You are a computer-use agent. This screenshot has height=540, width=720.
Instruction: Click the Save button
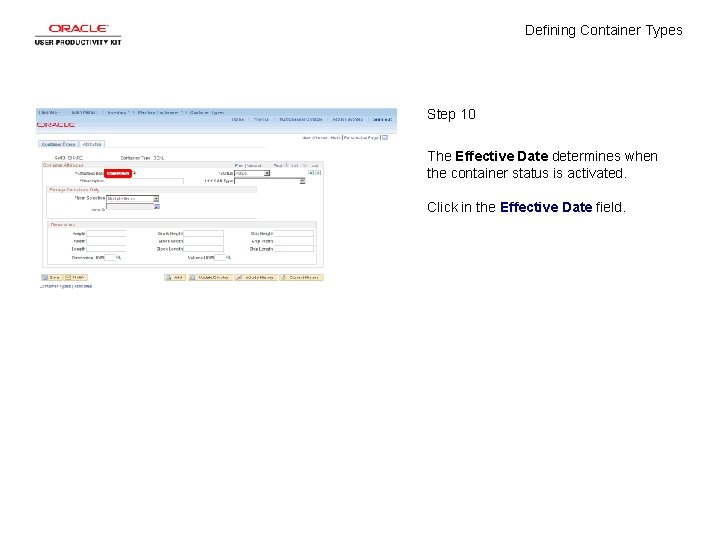(51, 277)
